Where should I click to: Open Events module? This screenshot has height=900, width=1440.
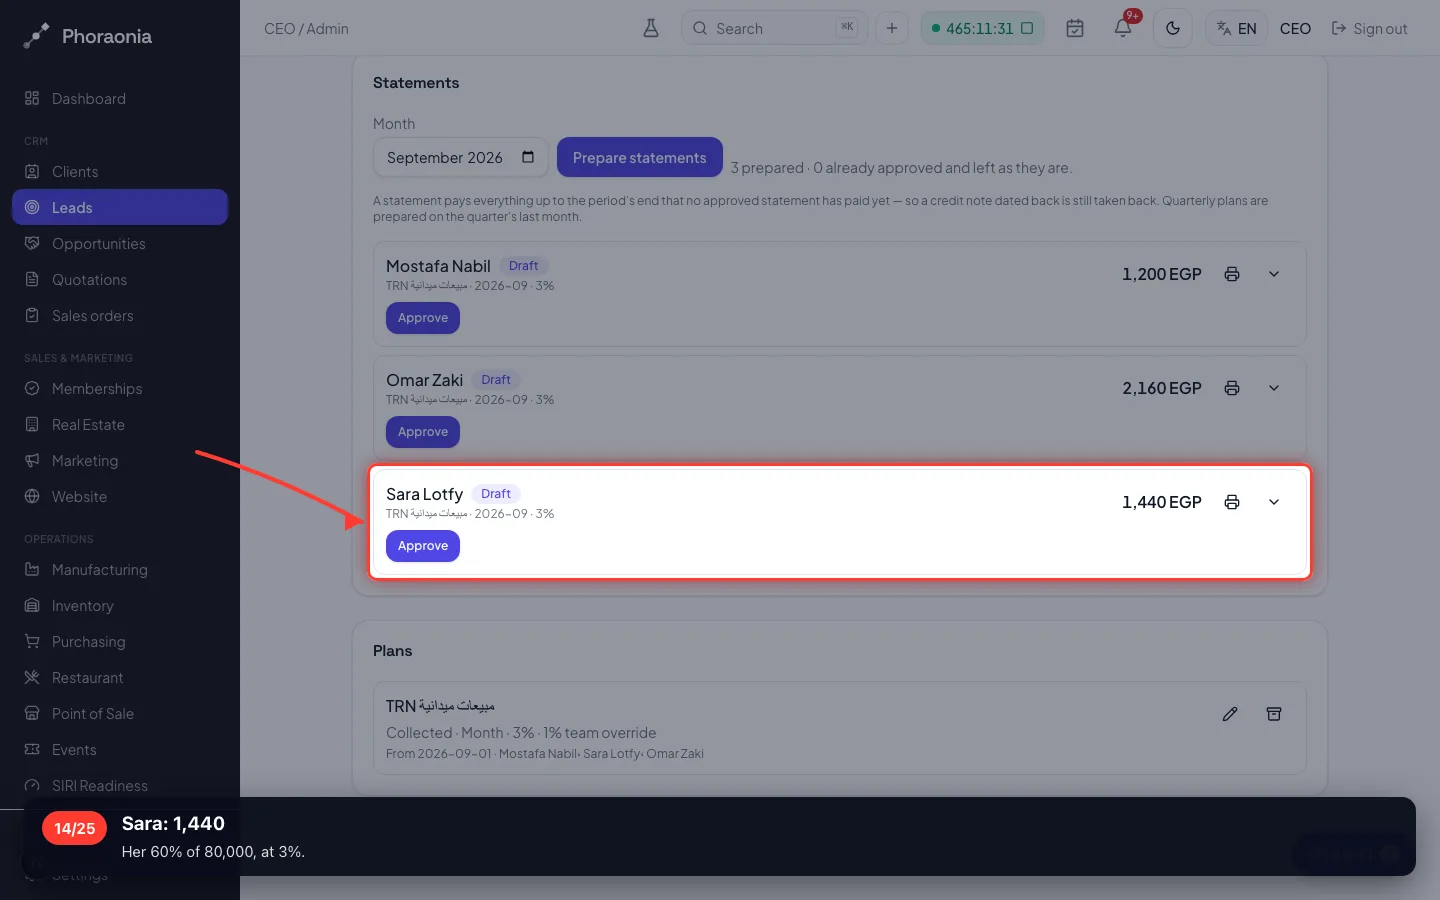(x=120, y=749)
